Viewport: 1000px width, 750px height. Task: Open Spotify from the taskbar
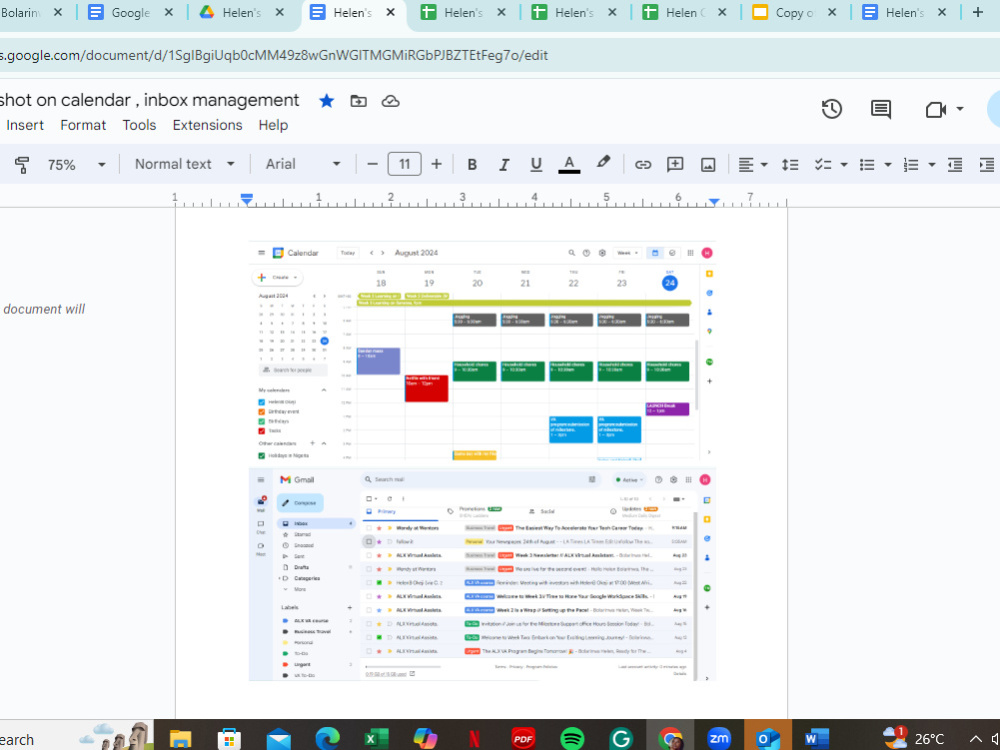tap(572, 739)
